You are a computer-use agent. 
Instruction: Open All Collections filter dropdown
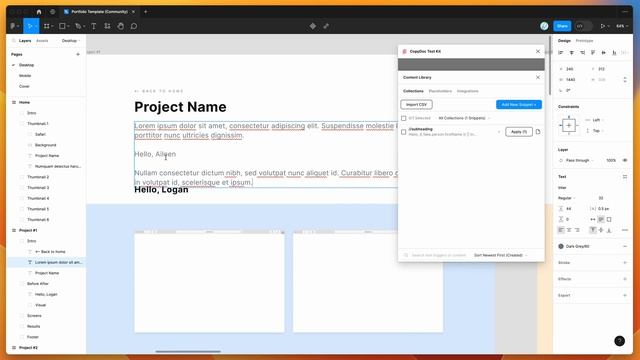pos(464,118)
